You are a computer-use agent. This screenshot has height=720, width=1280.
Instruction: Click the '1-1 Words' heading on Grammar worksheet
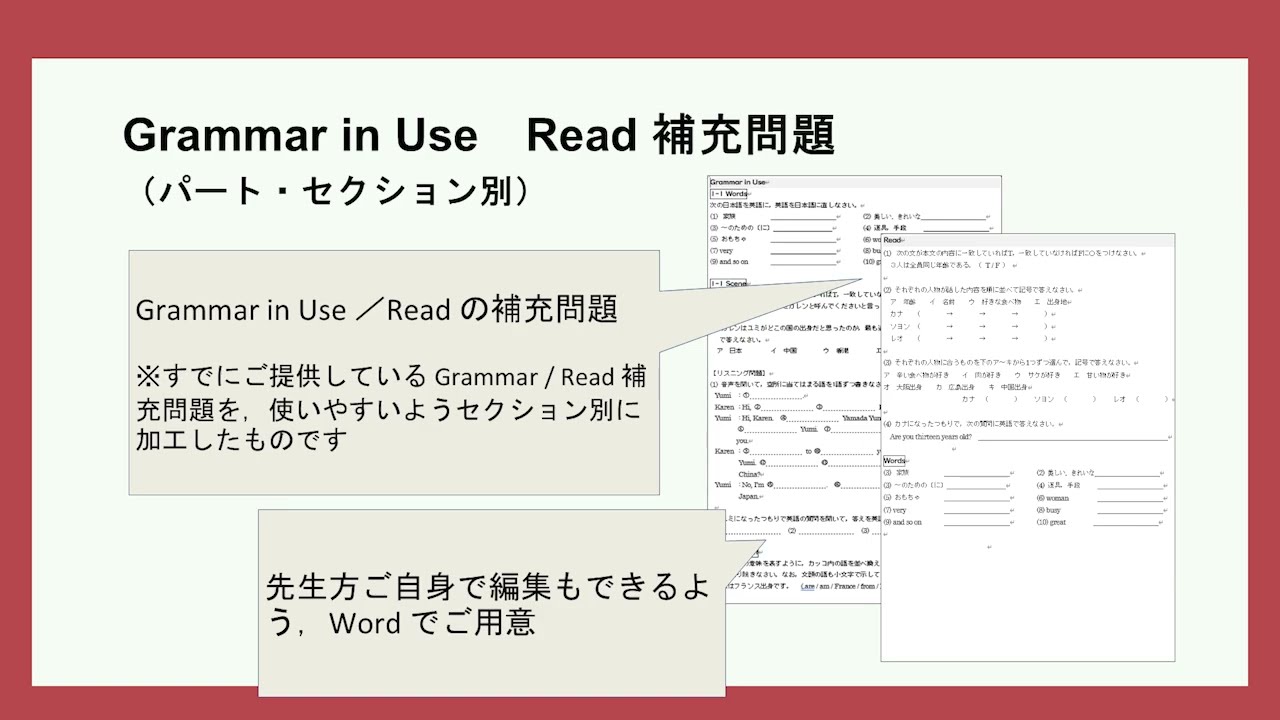point(729,194)
